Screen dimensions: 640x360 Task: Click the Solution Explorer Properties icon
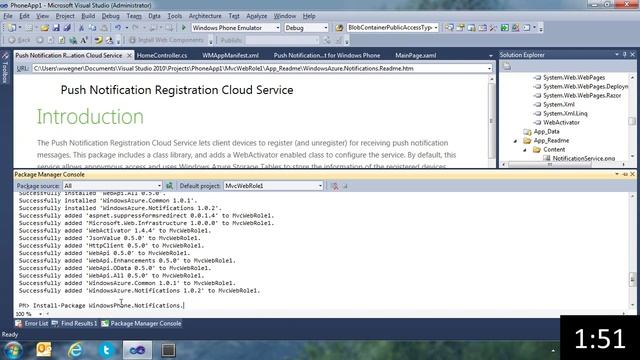coord(507,67)
